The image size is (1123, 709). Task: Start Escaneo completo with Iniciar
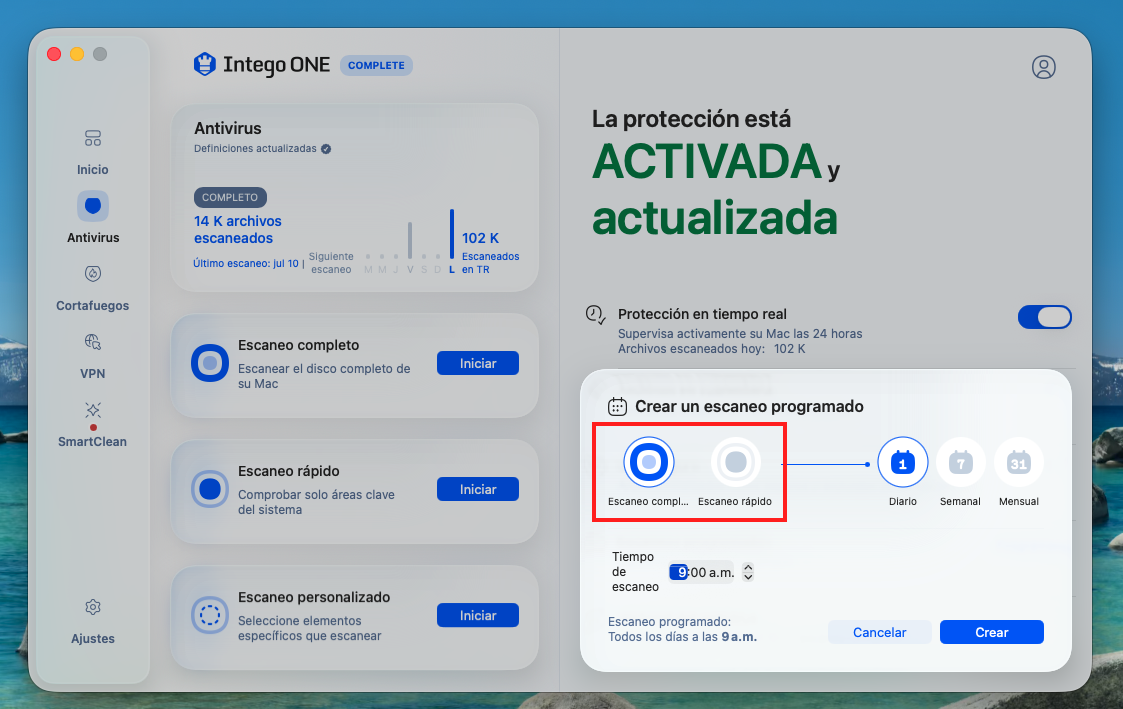(478, 363)
